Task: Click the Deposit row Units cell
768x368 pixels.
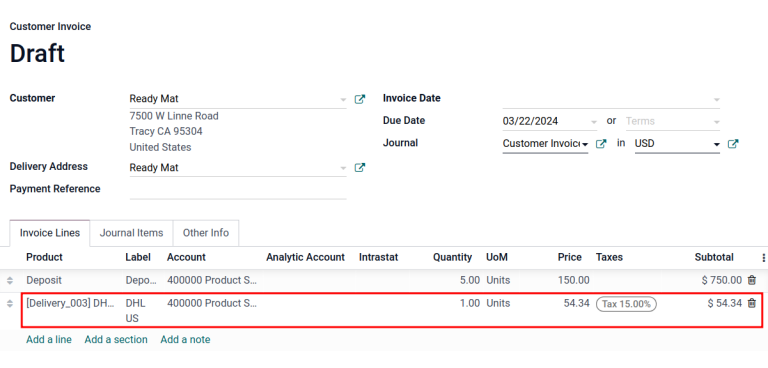Action: [x=498, y=280]
